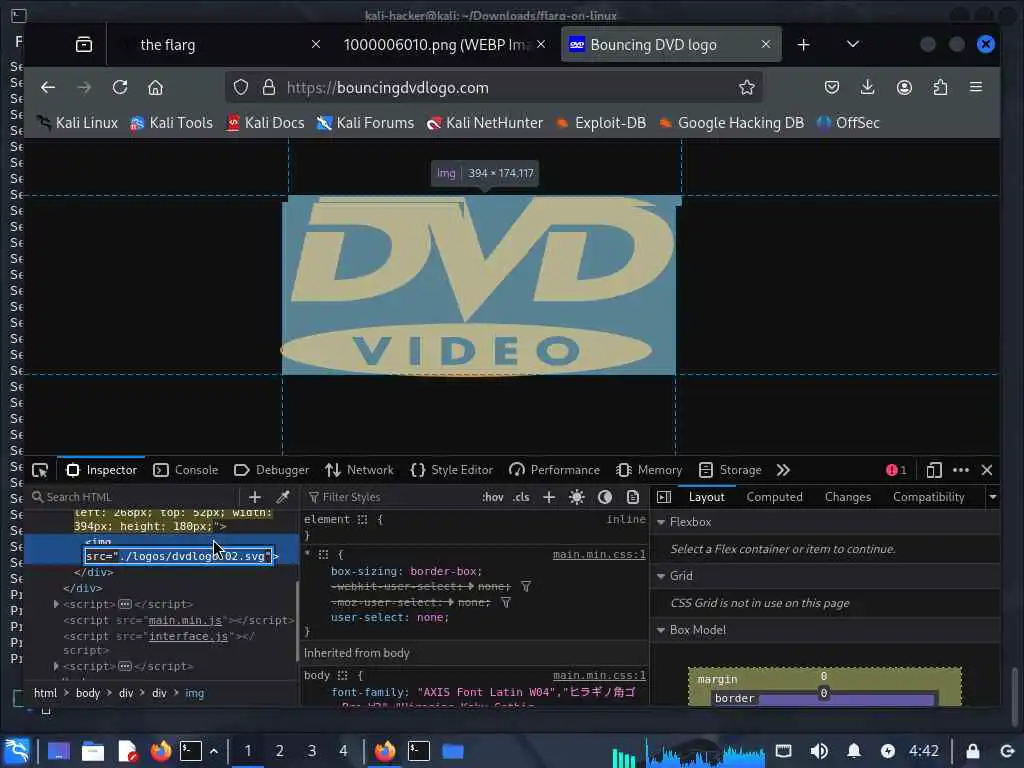Add a new style rule

click(x=549, y=497)
